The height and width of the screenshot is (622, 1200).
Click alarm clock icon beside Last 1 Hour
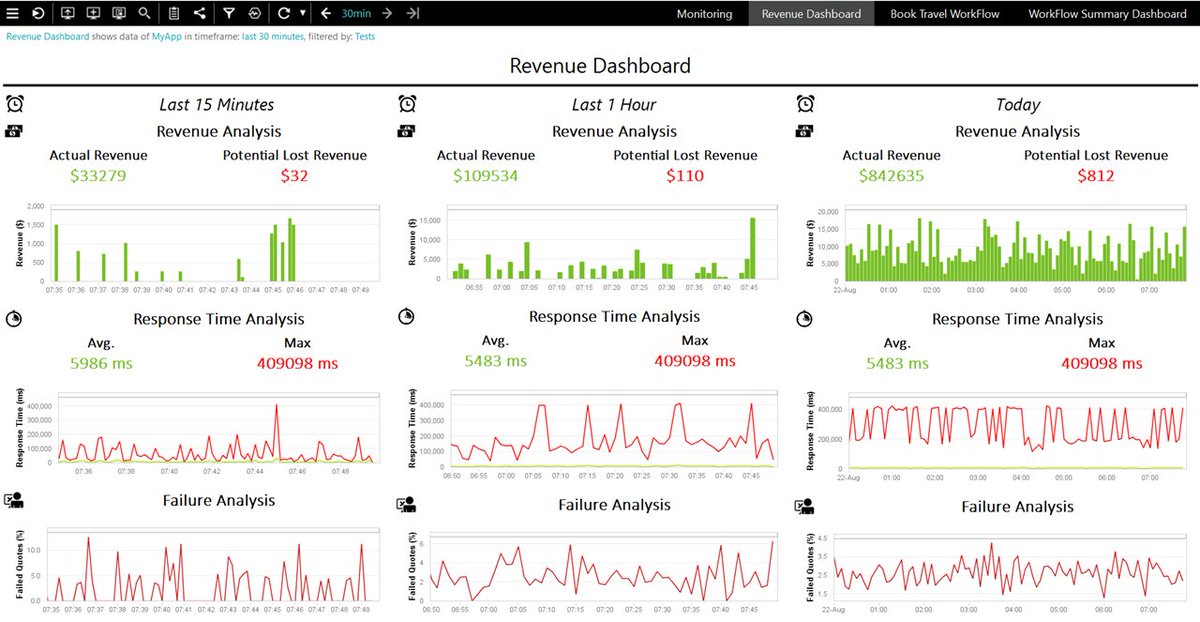[x=407, y=104]
